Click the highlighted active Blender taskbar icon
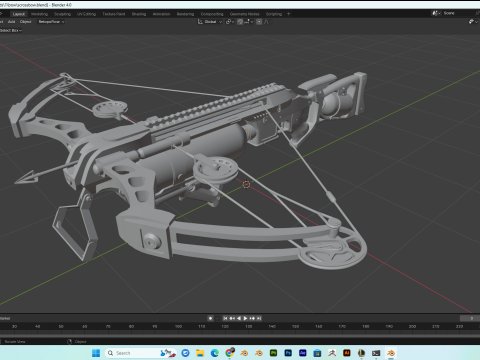Viewport: 480px width, 360px height. pos(391,353)
